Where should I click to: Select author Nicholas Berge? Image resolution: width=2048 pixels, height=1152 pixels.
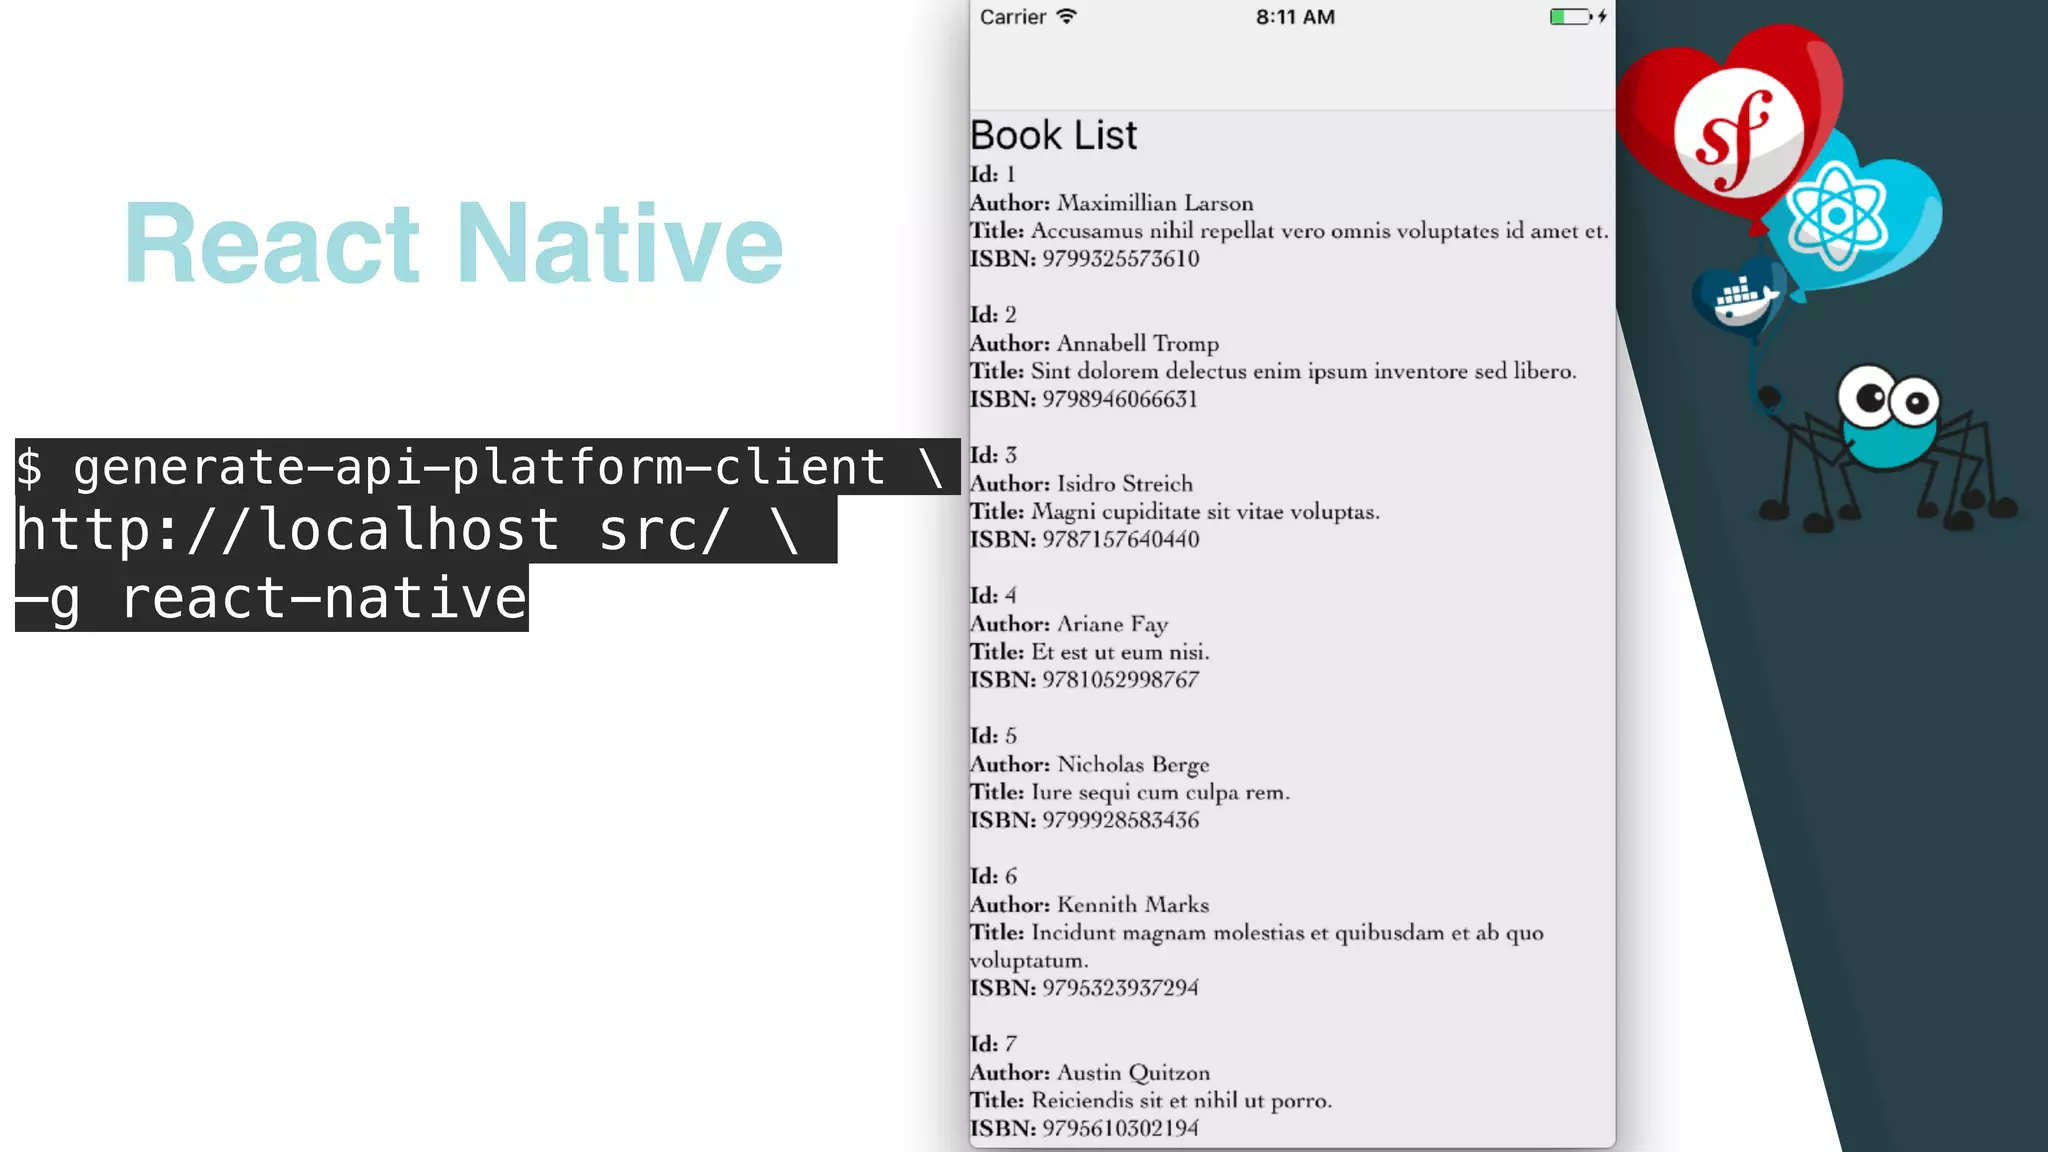(x=1090, y=764)
